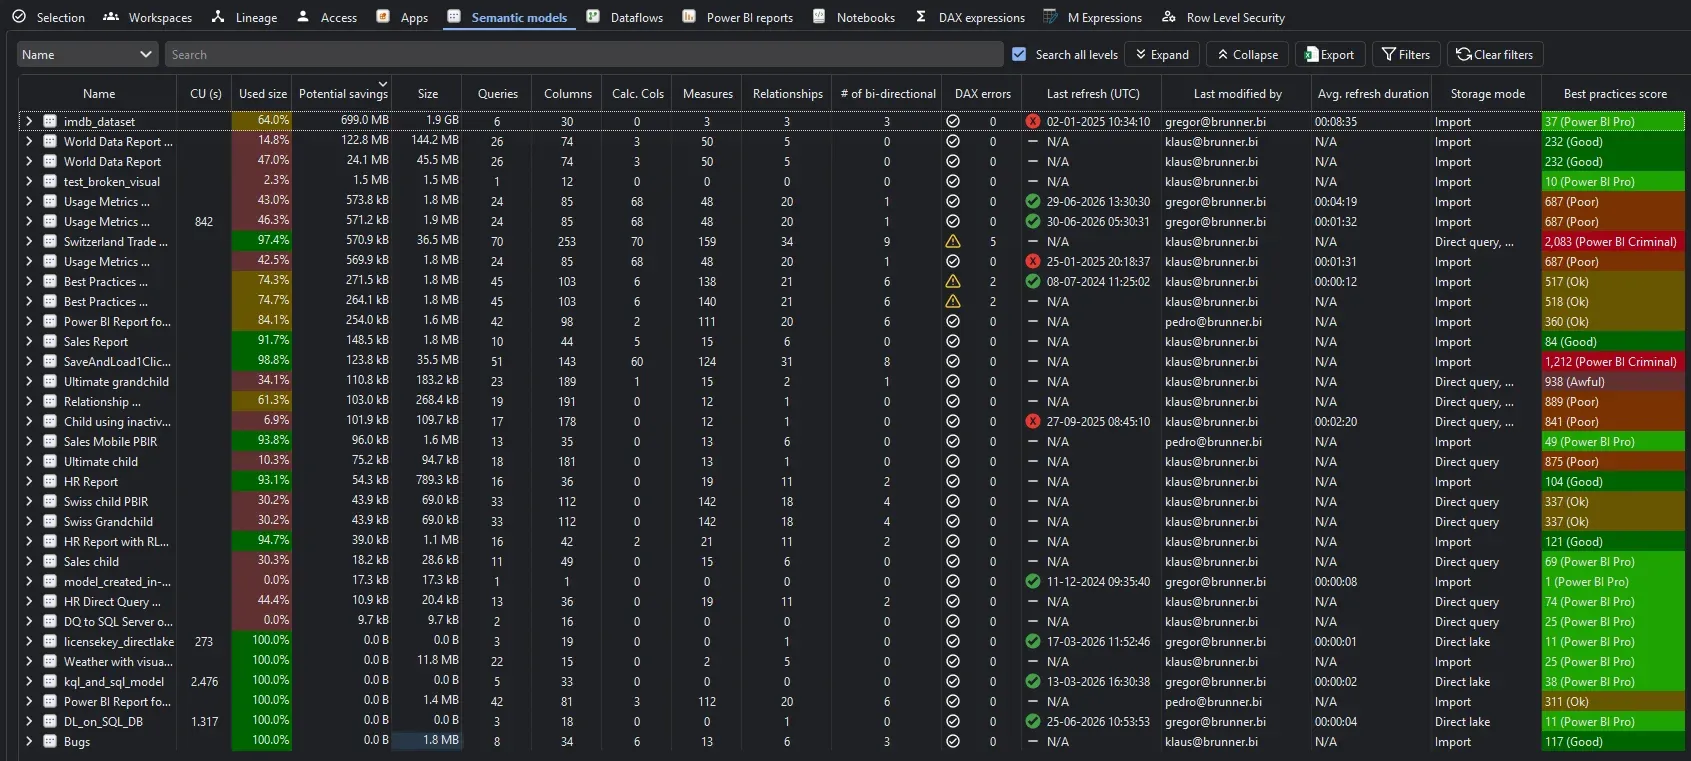The height and width of the screenshot is (761, 1691).
Task: Click DAX errors warning icon for Switzerland Trade
Action: pos(953,241)
